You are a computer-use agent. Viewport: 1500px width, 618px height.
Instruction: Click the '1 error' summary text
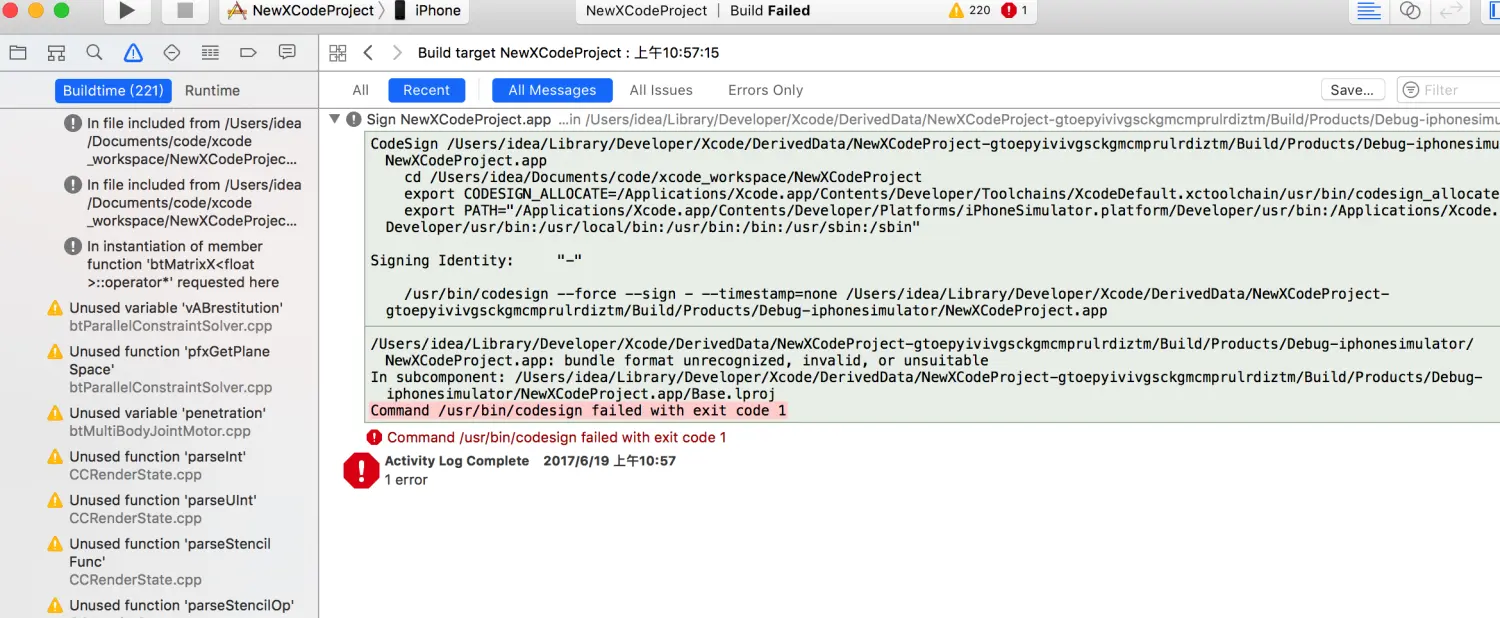click(x=406, y=480)
